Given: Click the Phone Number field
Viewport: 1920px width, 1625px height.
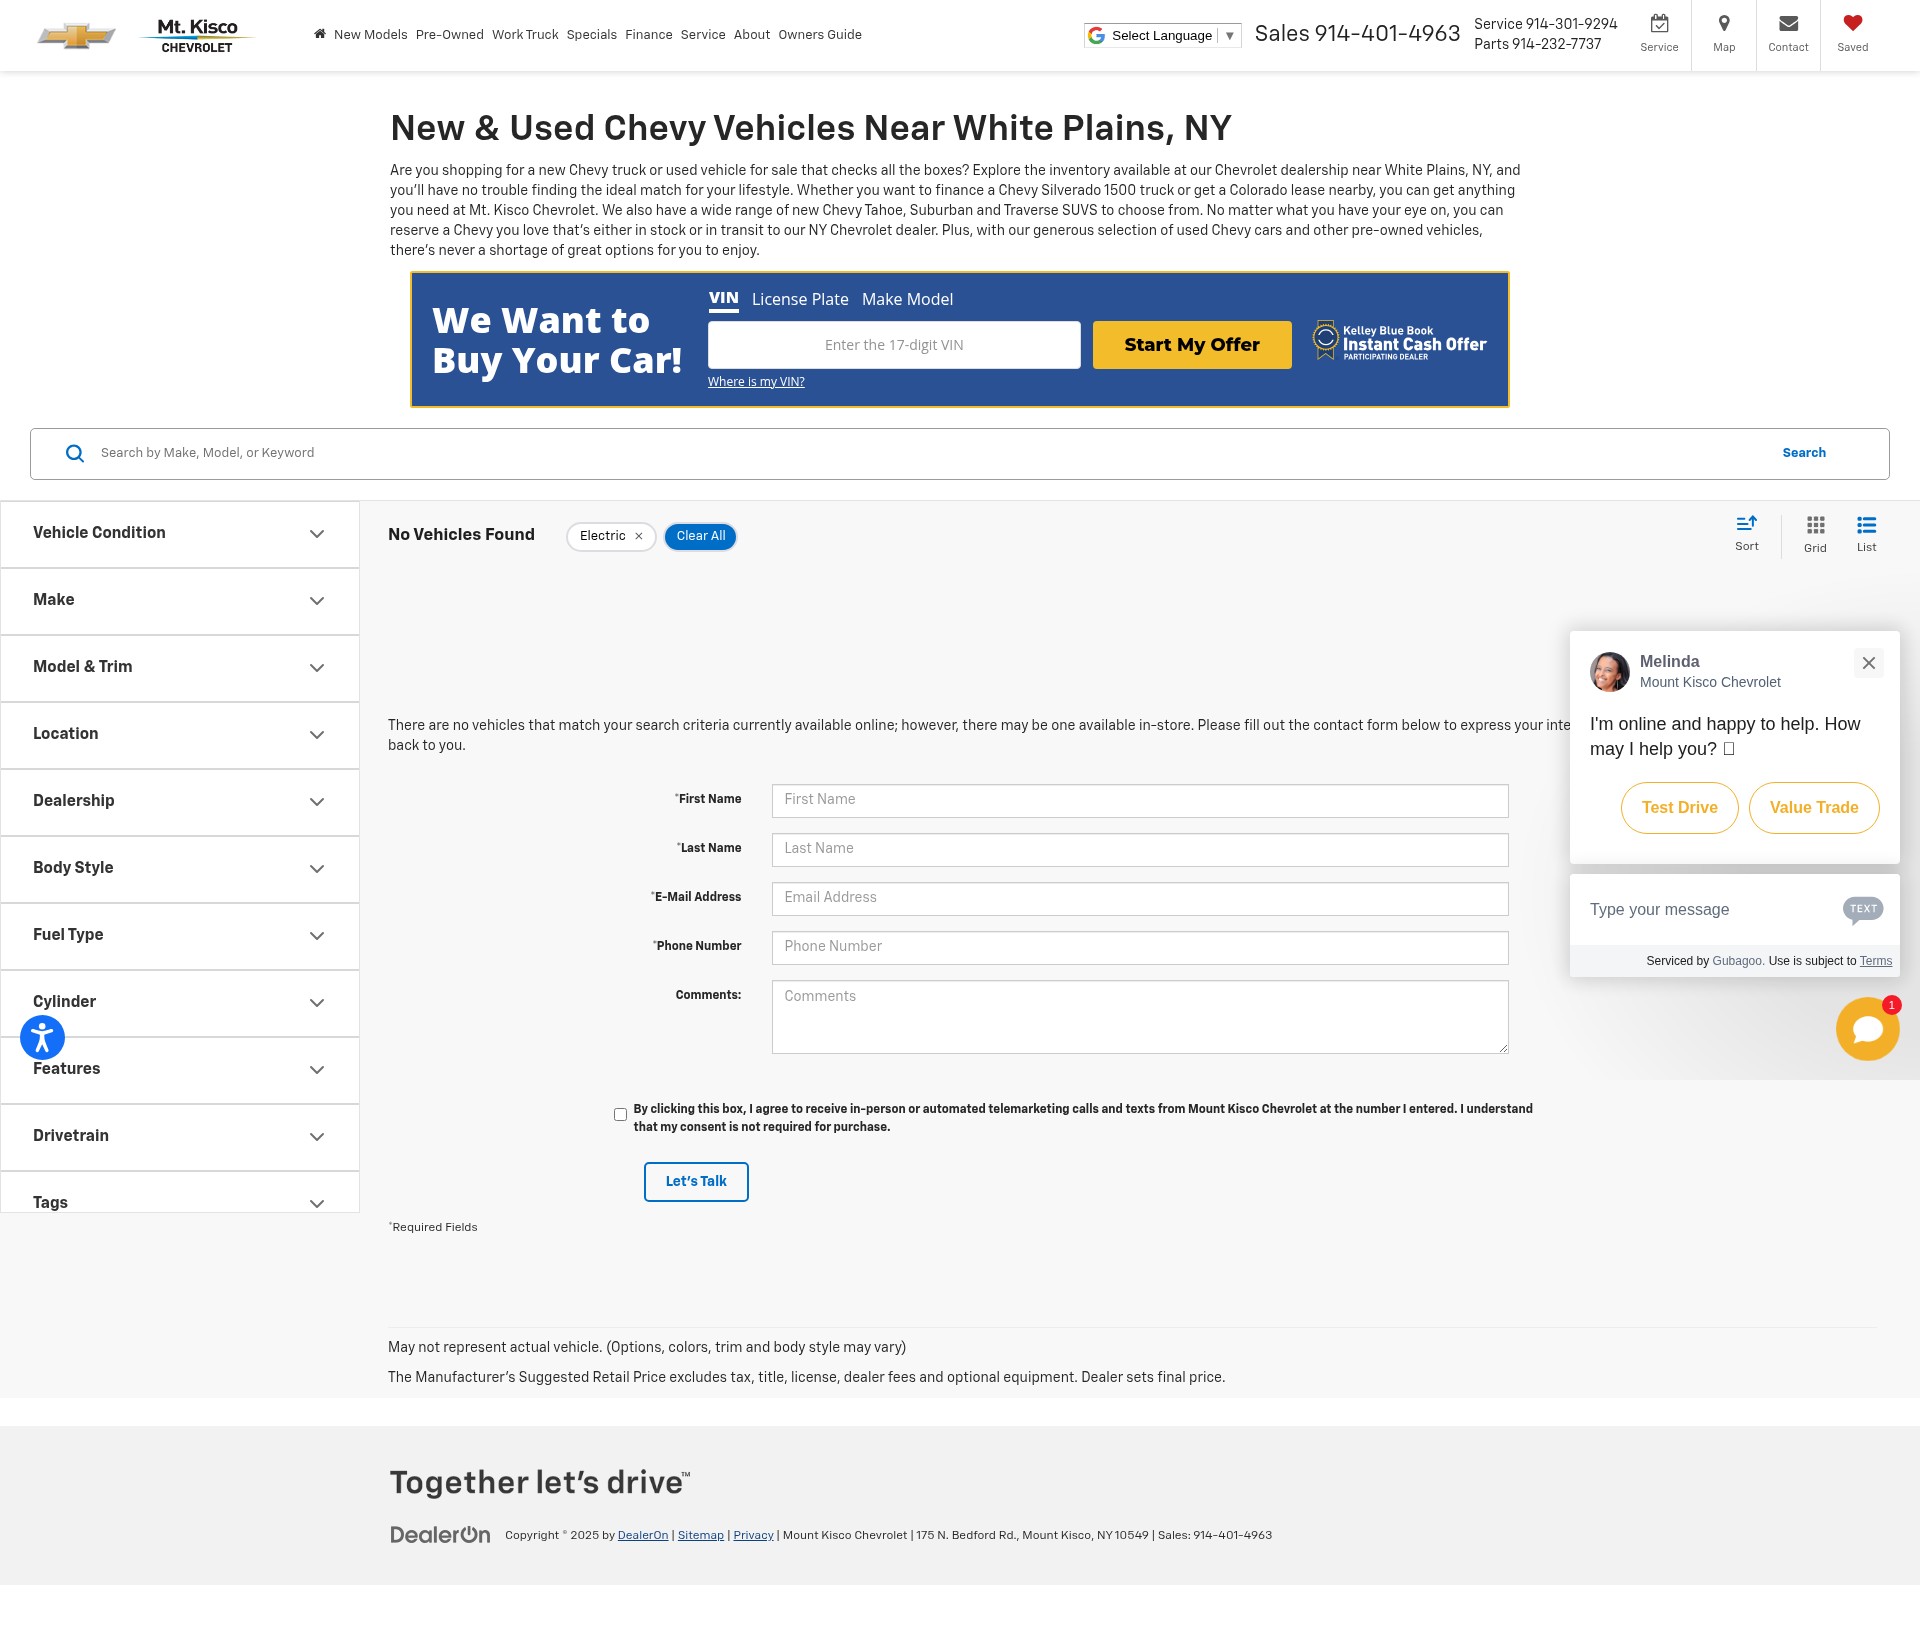Looking at the screenshot, I should pos(1140,947).
